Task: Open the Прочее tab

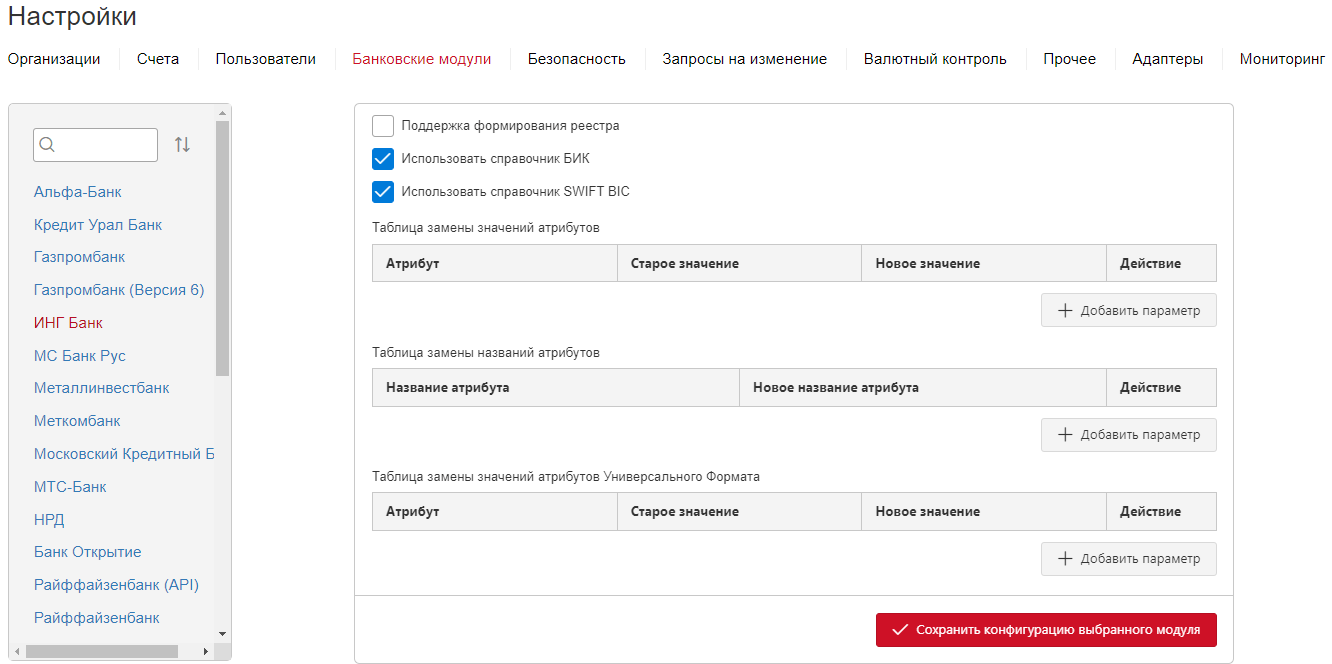Action: tap(1070, 59)
